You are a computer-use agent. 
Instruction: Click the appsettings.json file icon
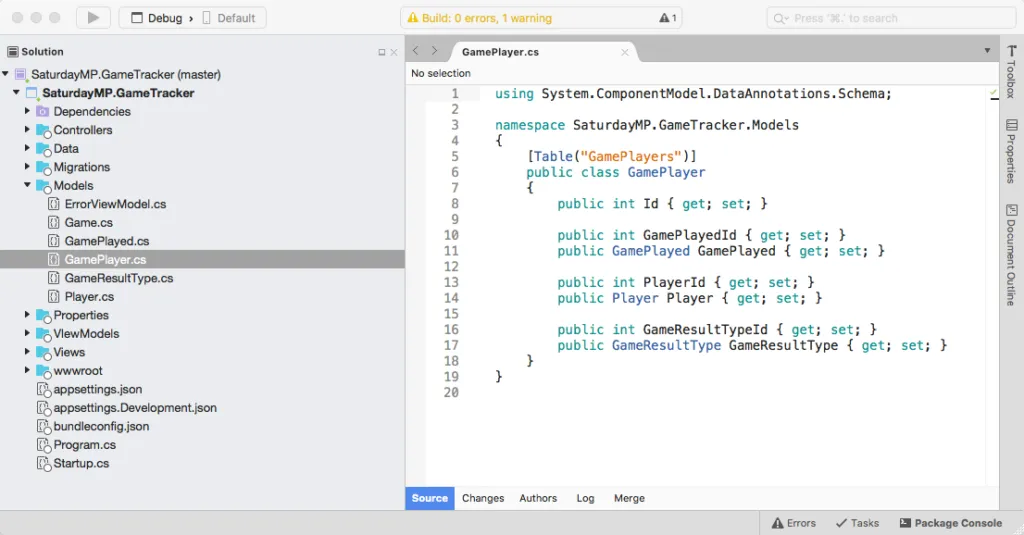[x=43, y=390]
